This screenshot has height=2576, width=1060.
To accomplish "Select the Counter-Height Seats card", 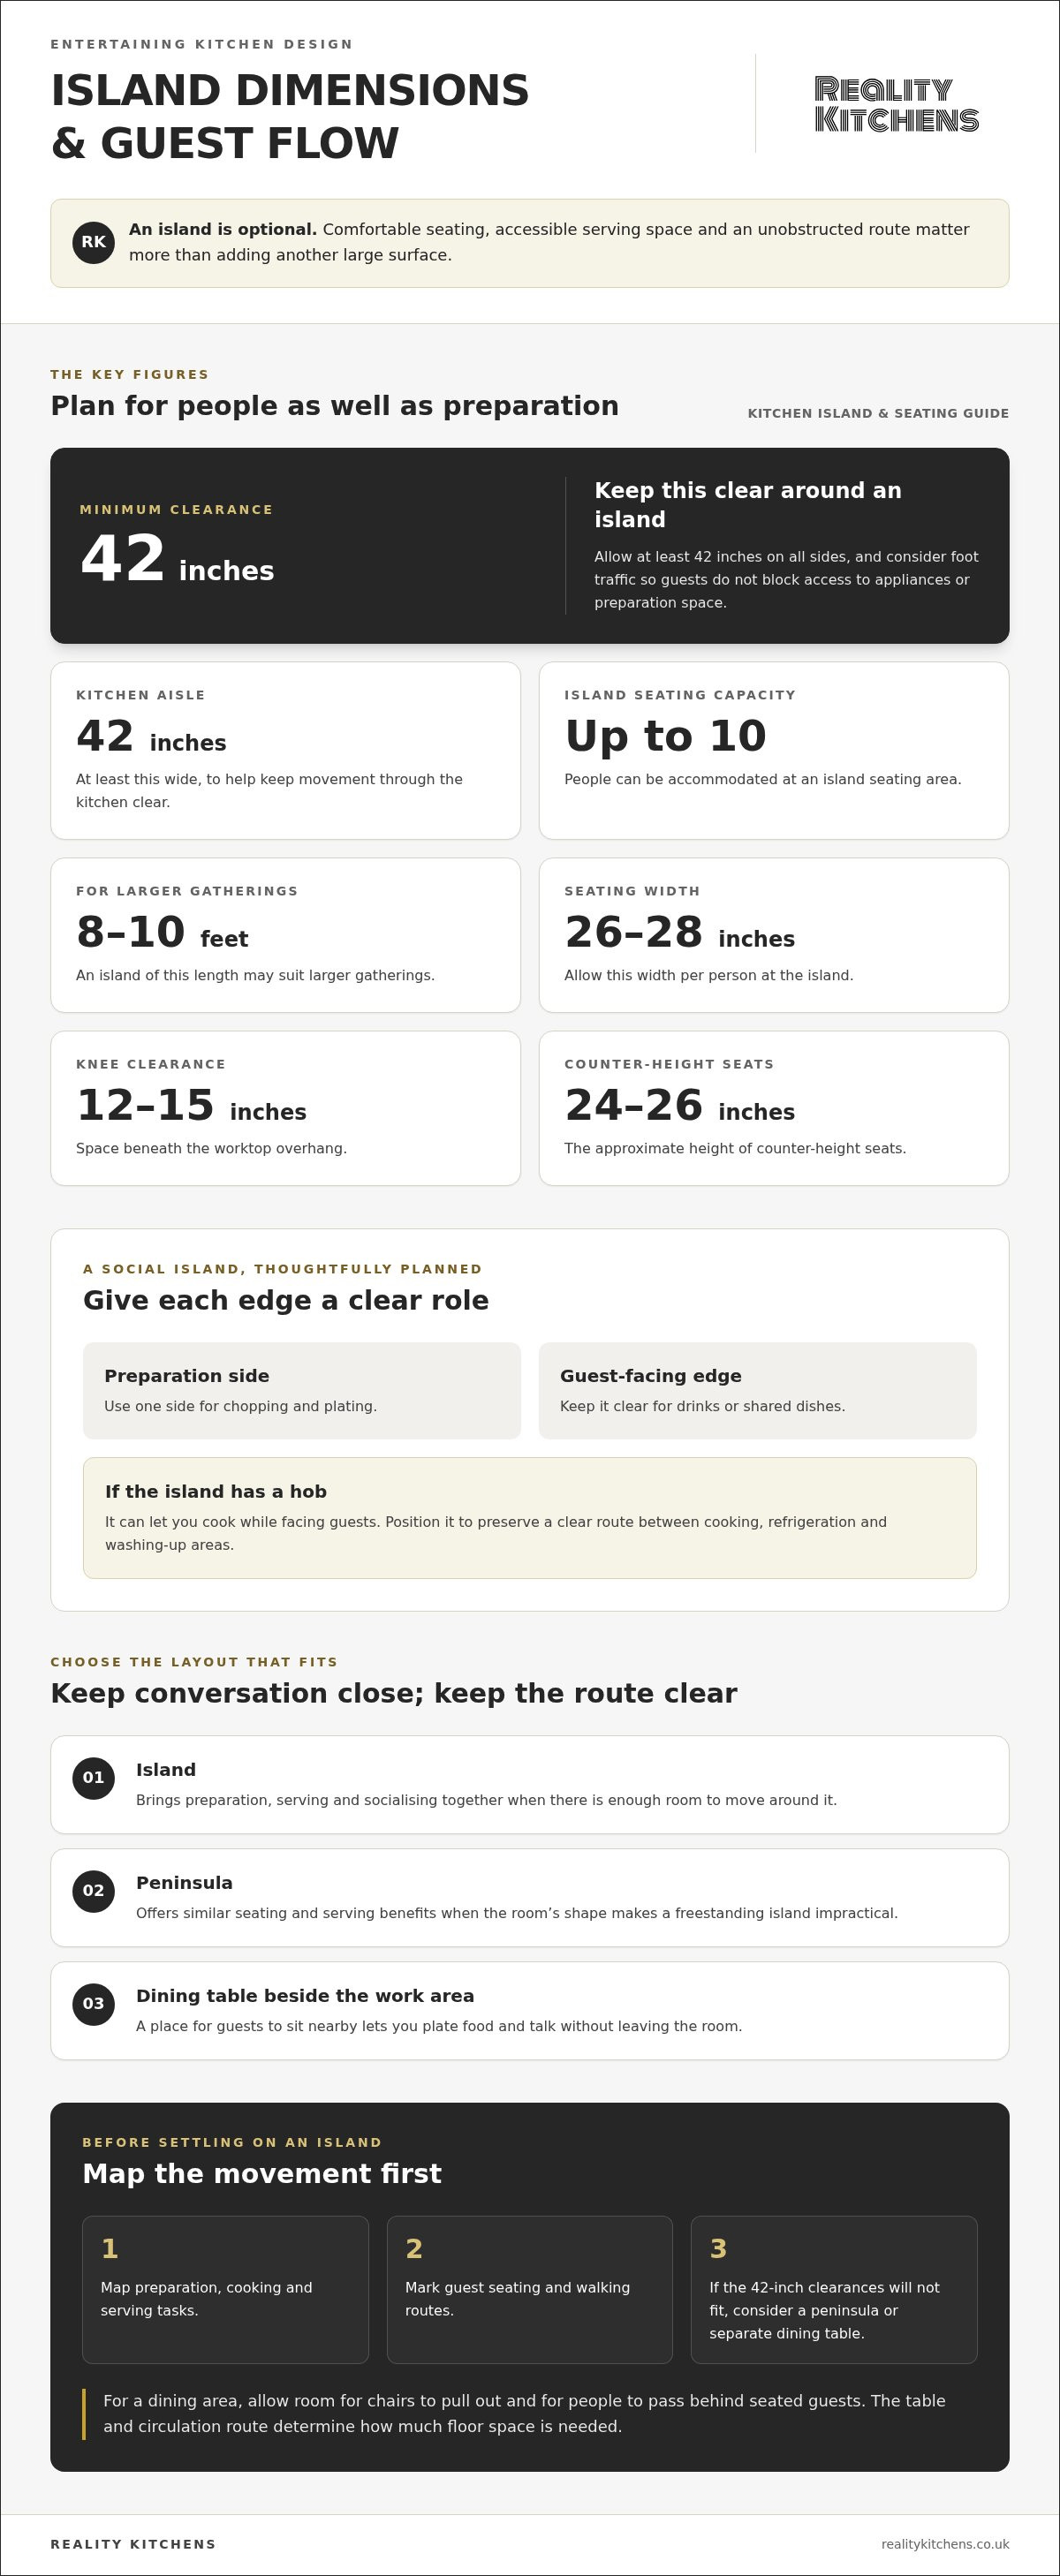I will tap(774, 1108).
